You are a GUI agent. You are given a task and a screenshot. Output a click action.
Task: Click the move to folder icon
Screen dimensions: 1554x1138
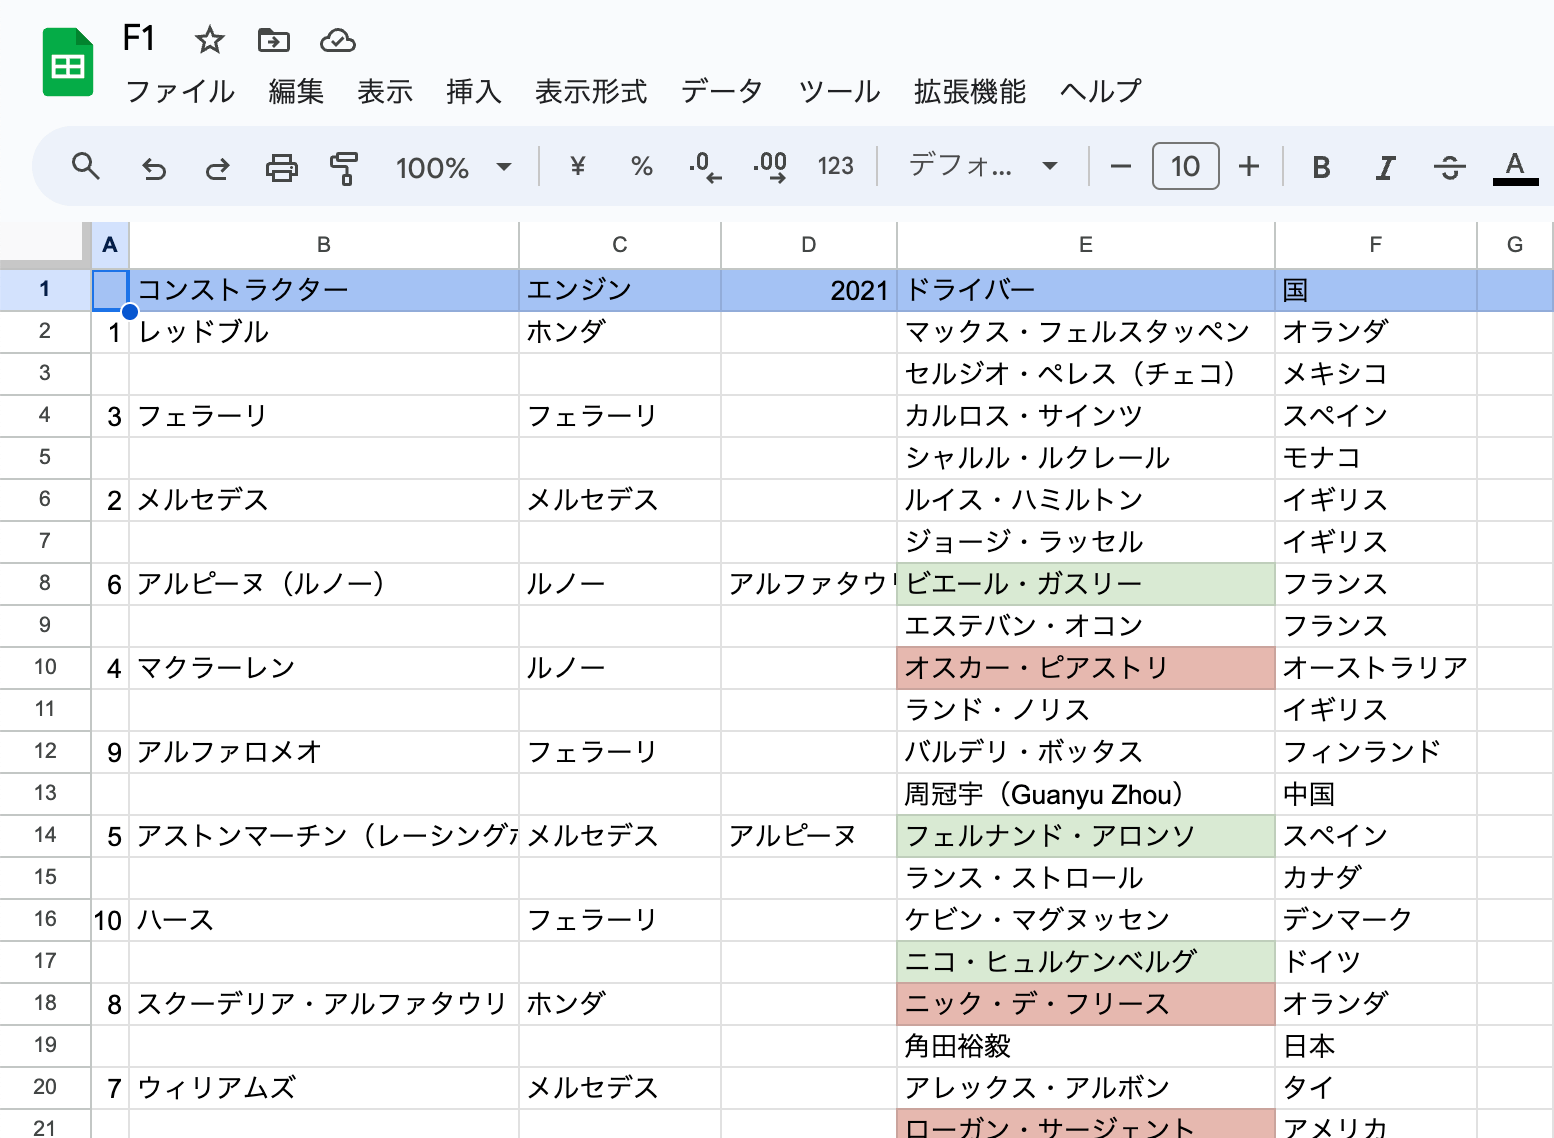274,40
